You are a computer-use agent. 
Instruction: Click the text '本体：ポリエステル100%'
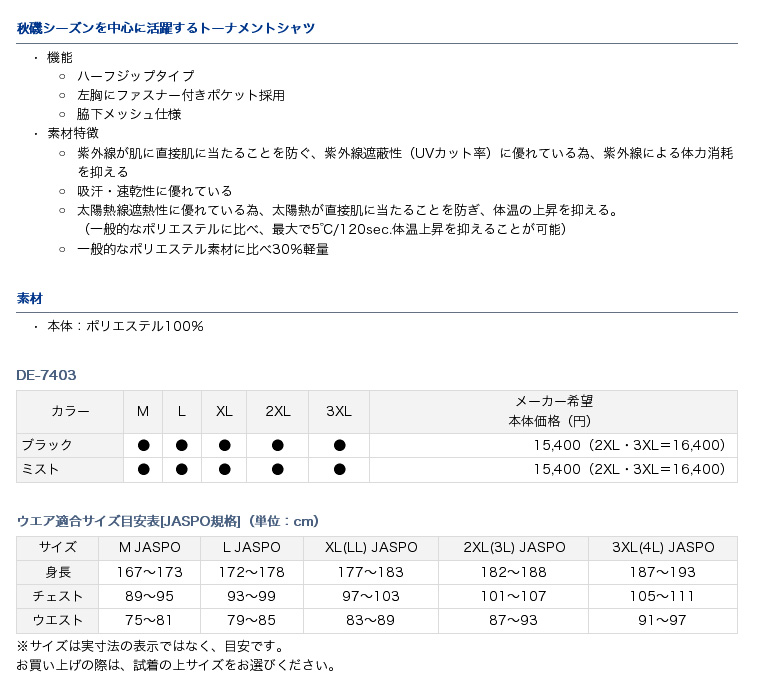pyautogui.click(x=126, y=326)
